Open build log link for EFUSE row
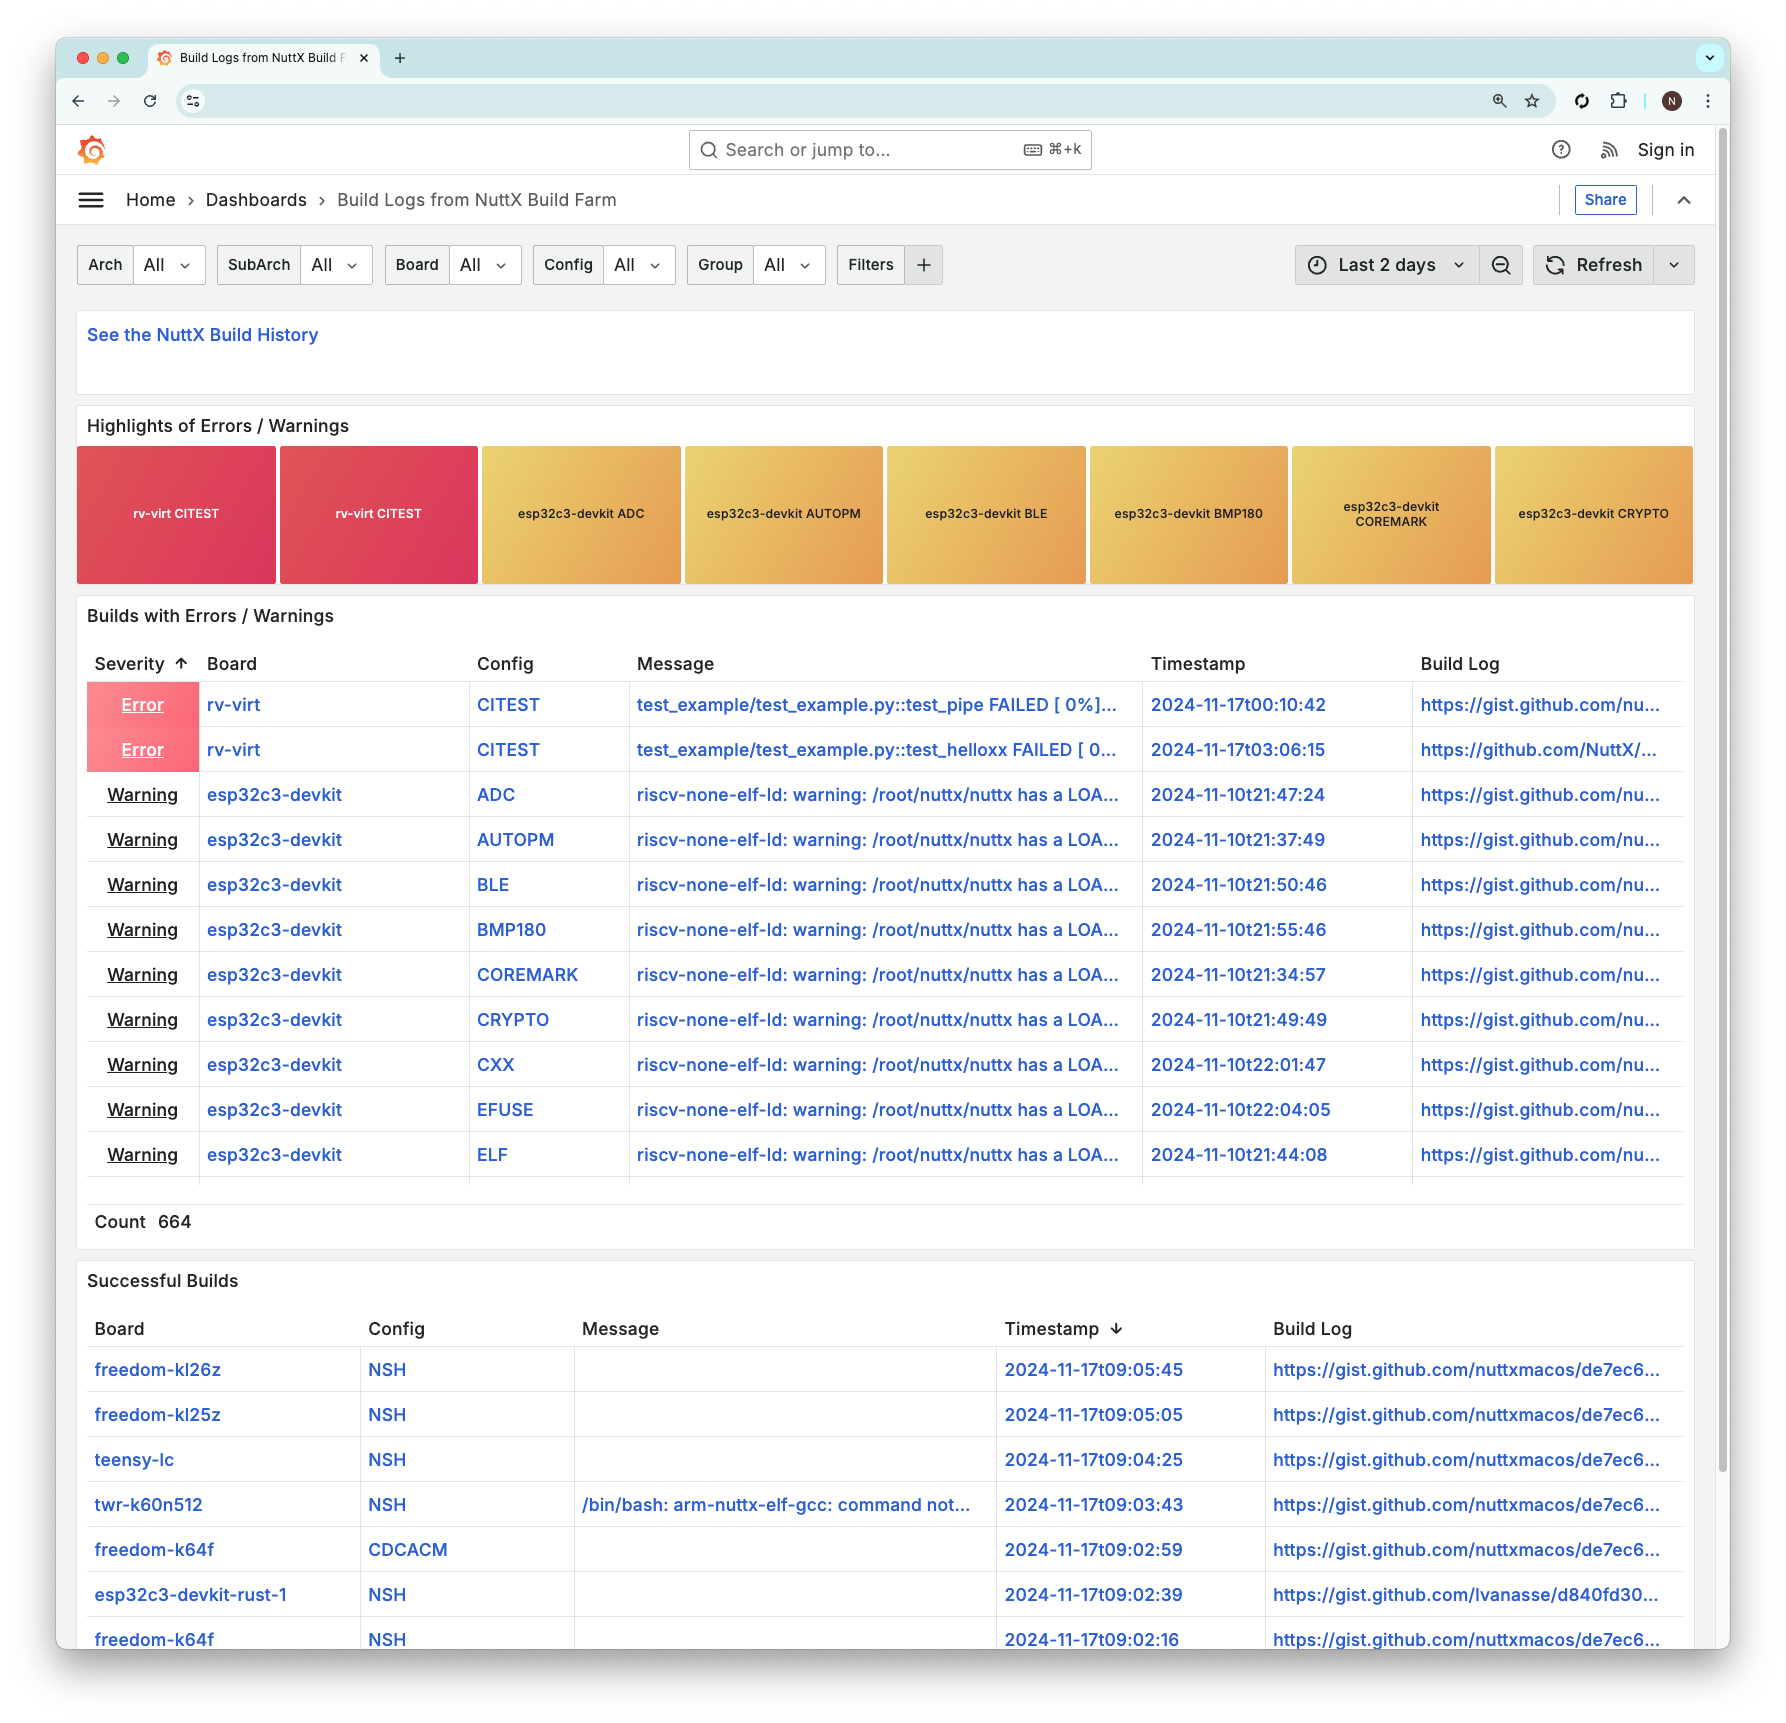Viewport: 1786px width, 1723px height. point(1540,1110)
